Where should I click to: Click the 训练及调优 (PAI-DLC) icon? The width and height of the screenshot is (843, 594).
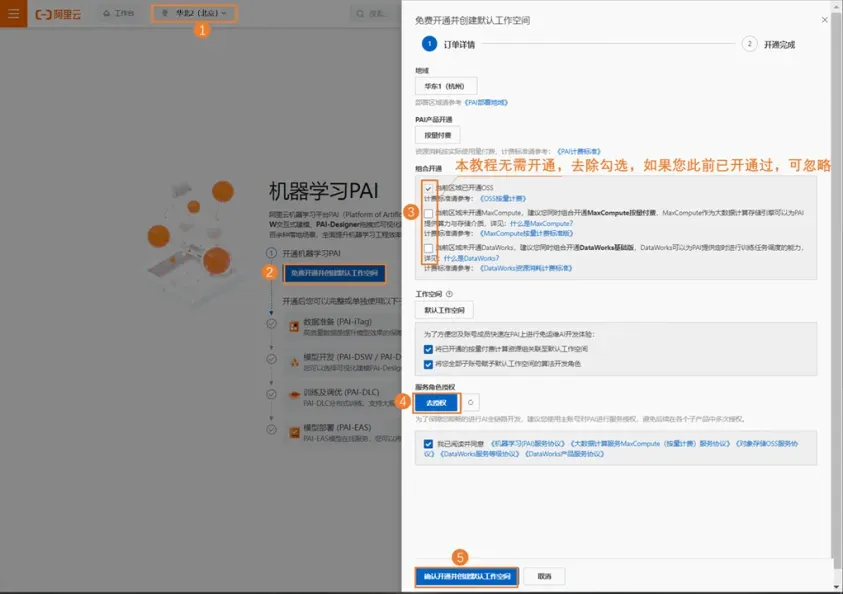(294, 393)
